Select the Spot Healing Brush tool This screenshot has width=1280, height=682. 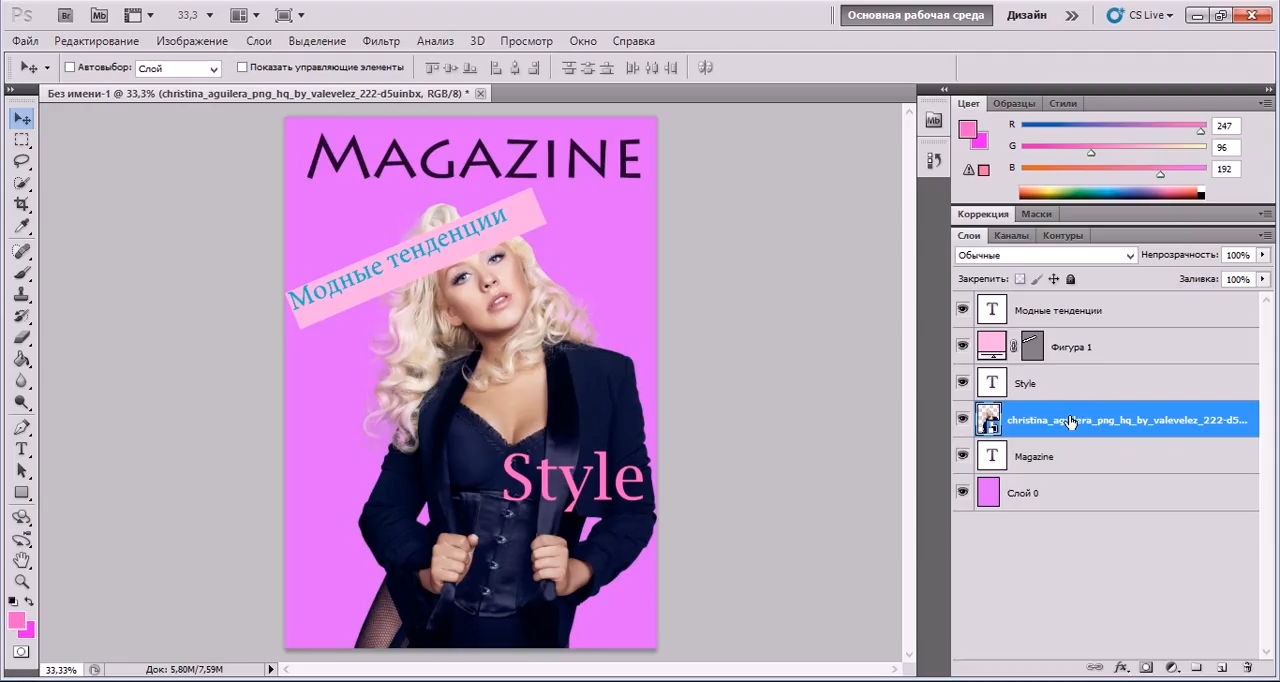pos(21,251)
